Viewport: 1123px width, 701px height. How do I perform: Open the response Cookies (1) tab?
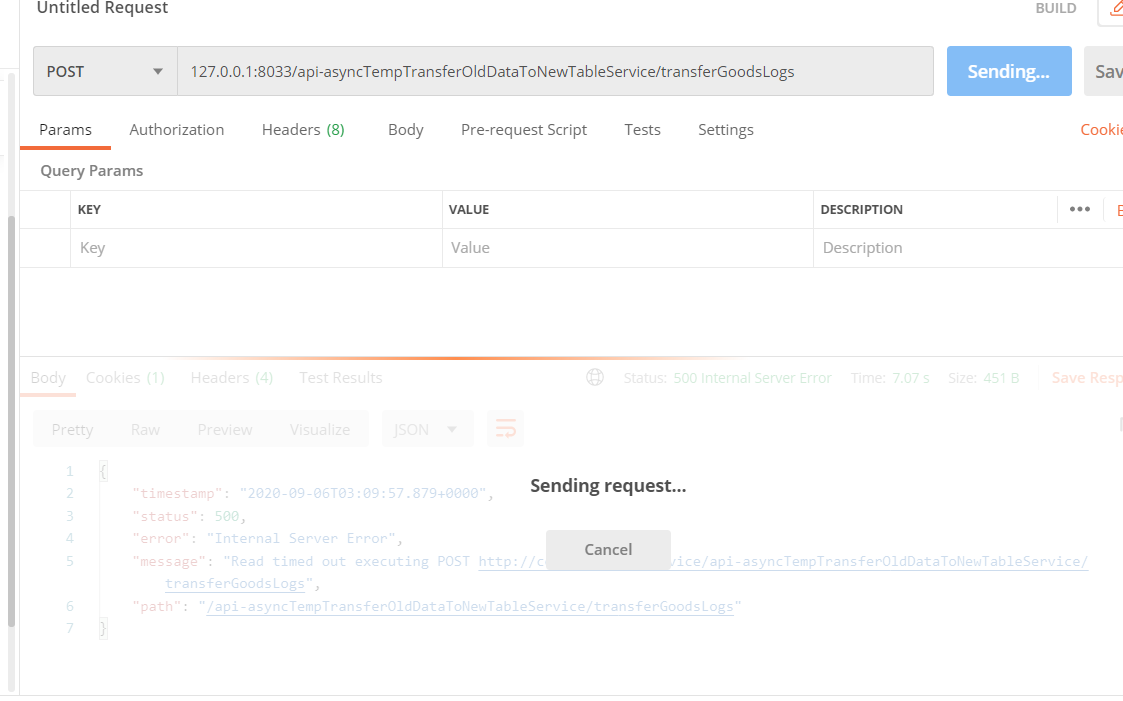tap(125, 377)
